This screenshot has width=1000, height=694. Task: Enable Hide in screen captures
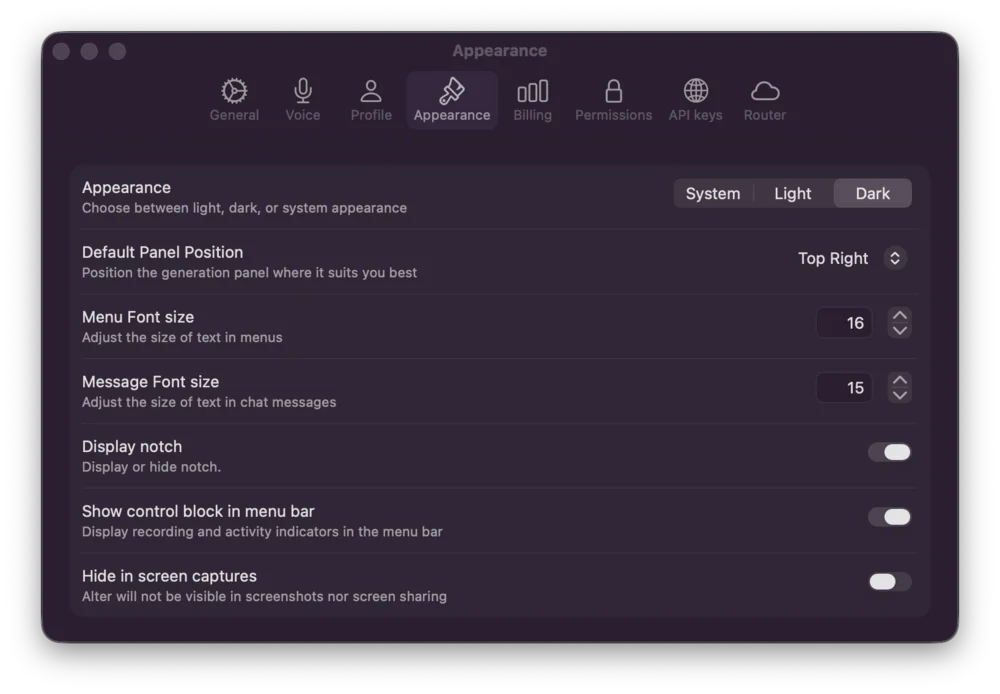coord(889,581)
